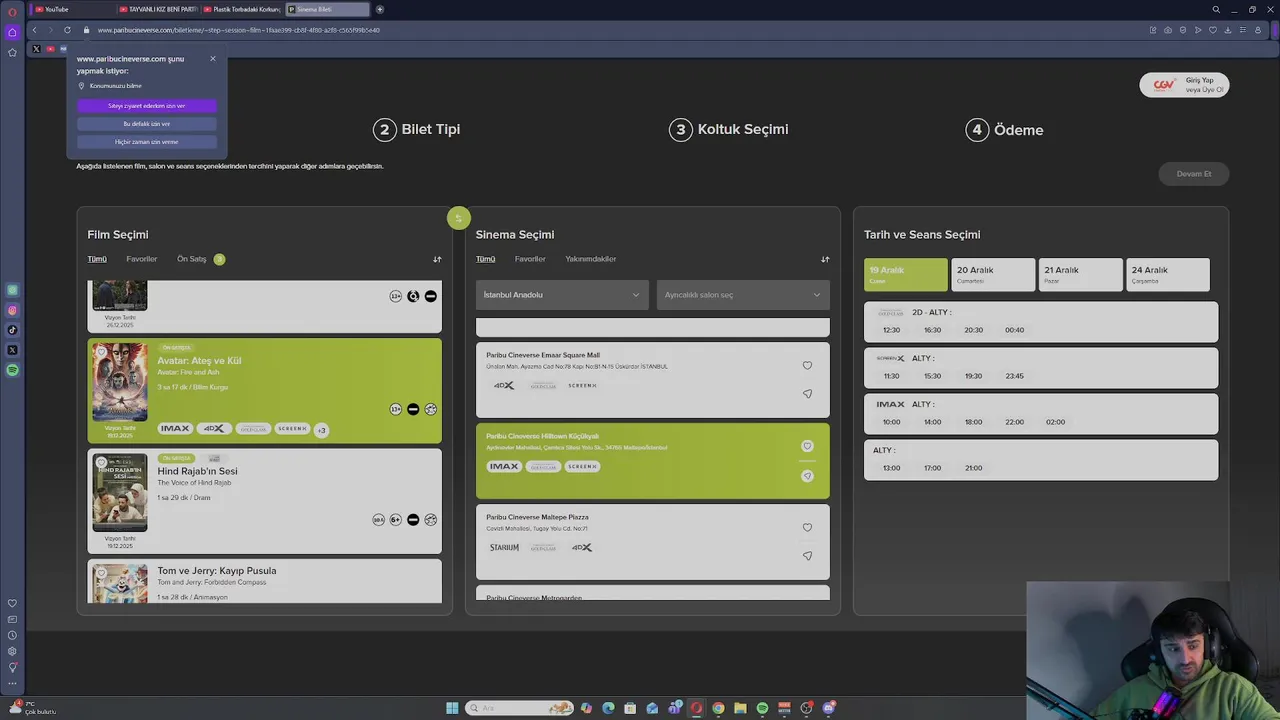Click 'Bu defalık izin ver' button
Image resolution: width=1280 pixels, height=720 pixels.
point(147,124)
